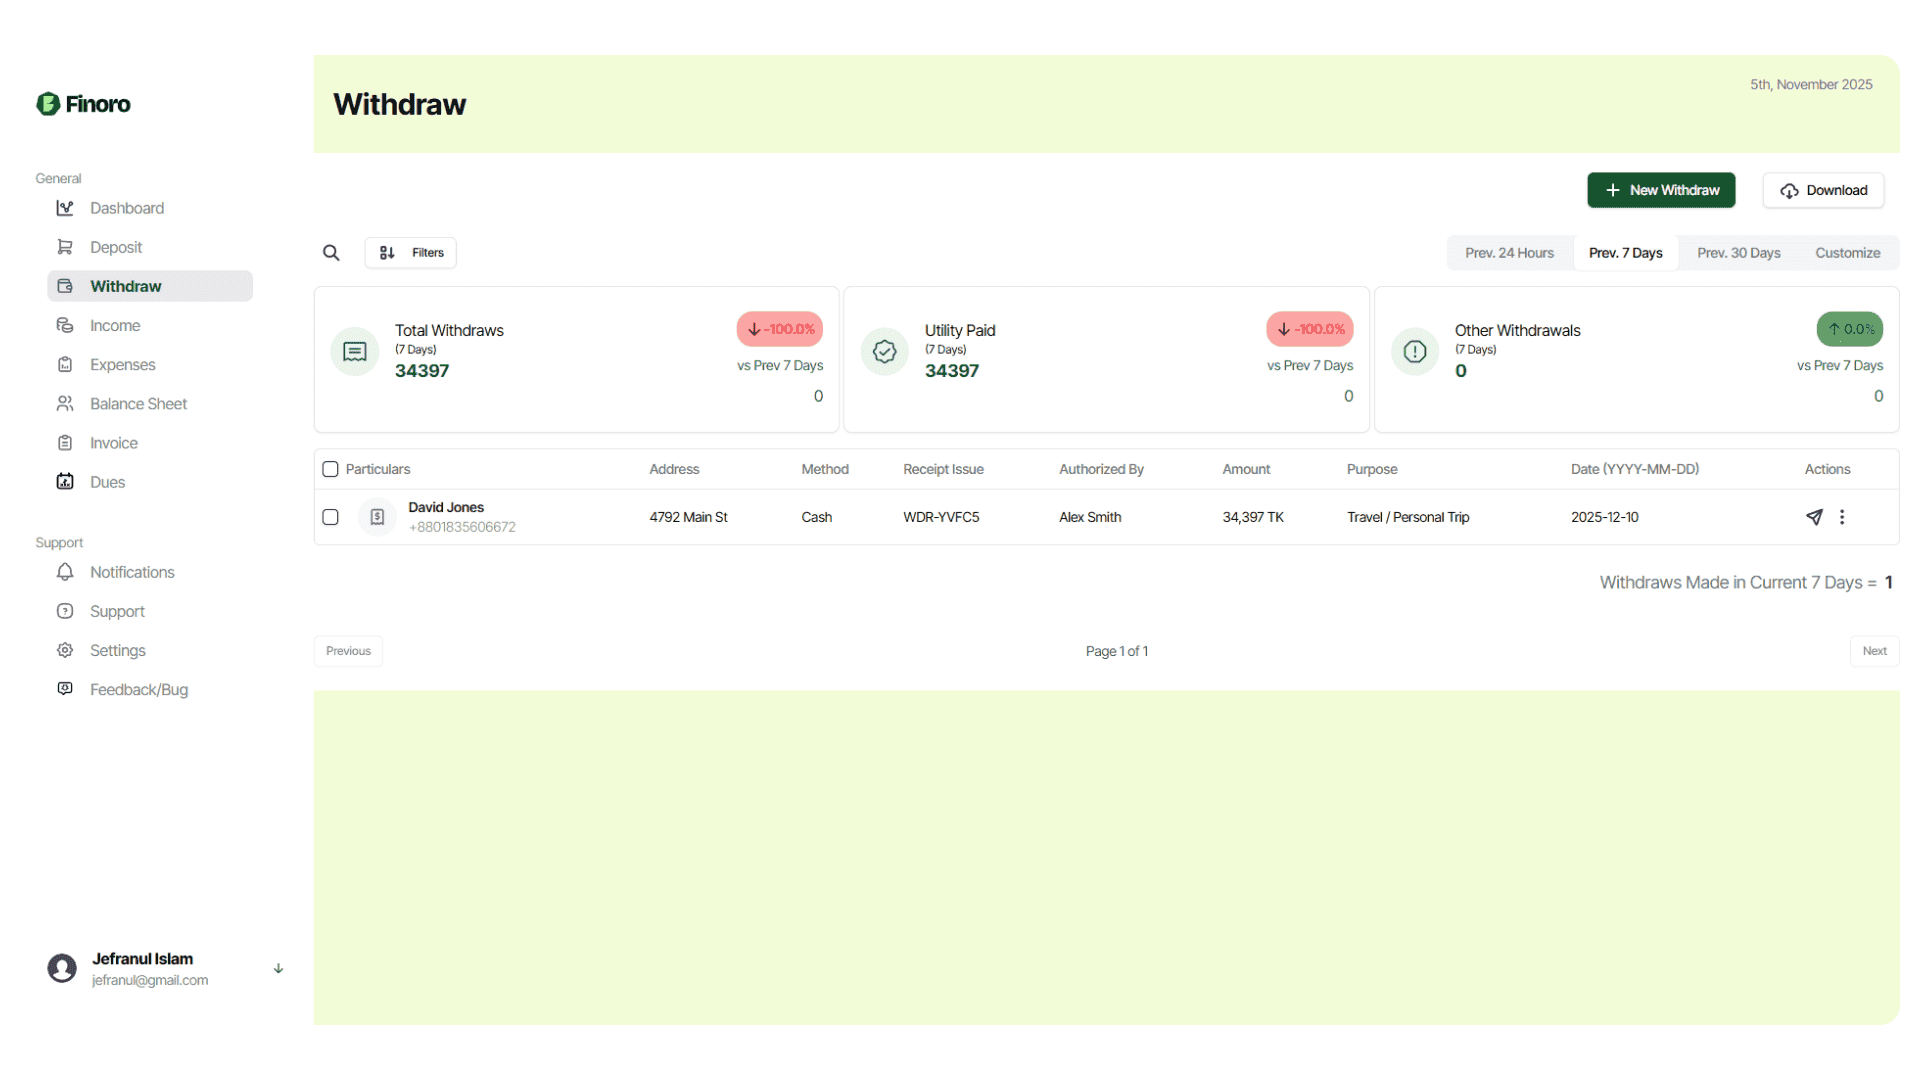Expand the Jefranul Islam account dropdown arrow
The height and width of the screenshot is (1080, 1920).
(279, 968)
